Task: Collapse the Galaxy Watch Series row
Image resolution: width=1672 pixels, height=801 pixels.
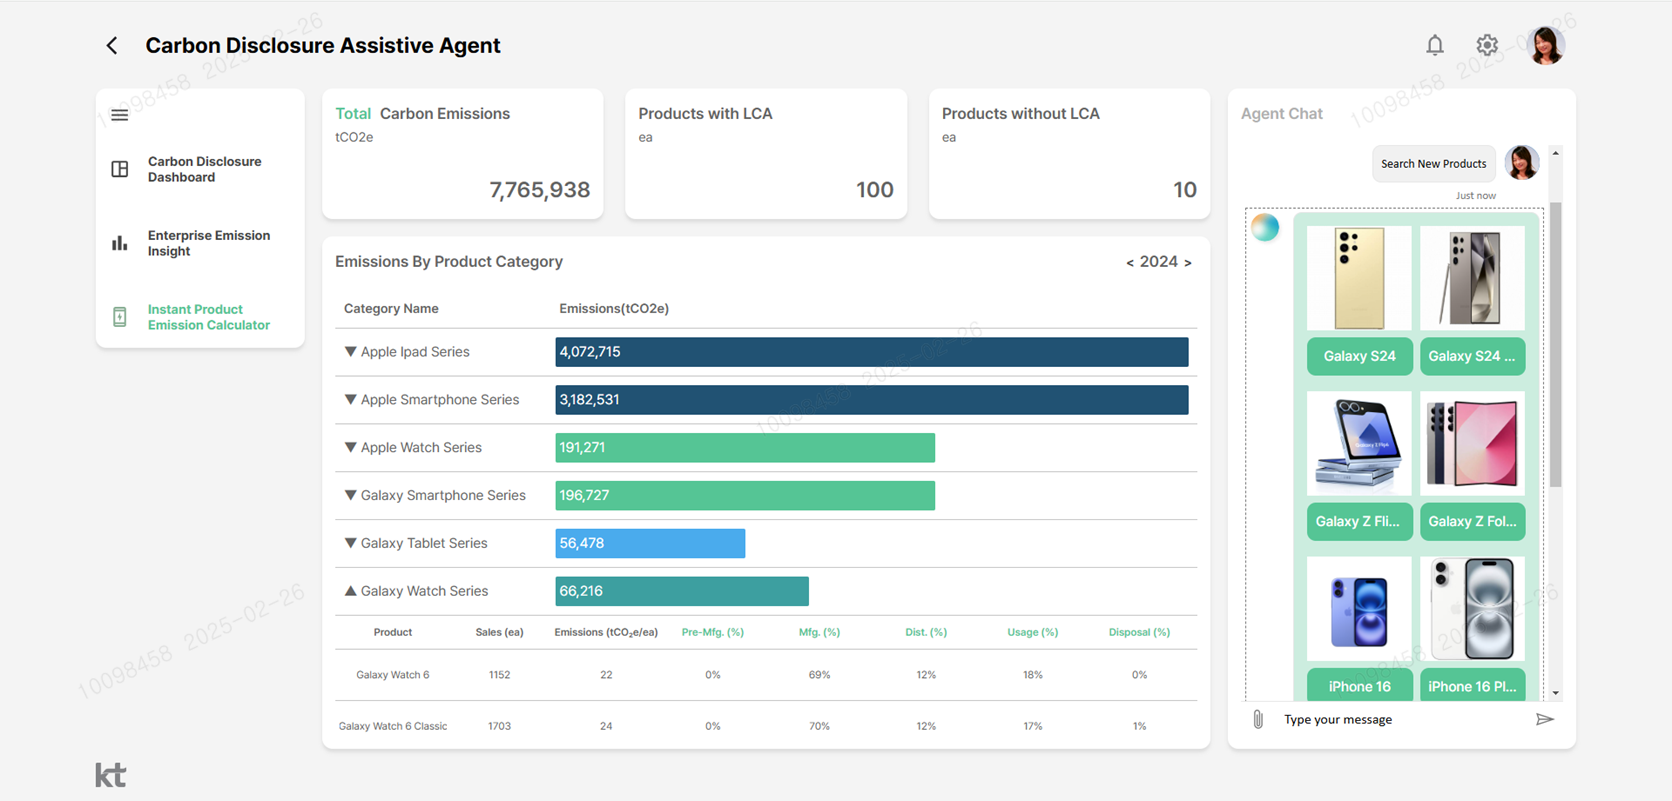Action: click(x=350, y=591)
